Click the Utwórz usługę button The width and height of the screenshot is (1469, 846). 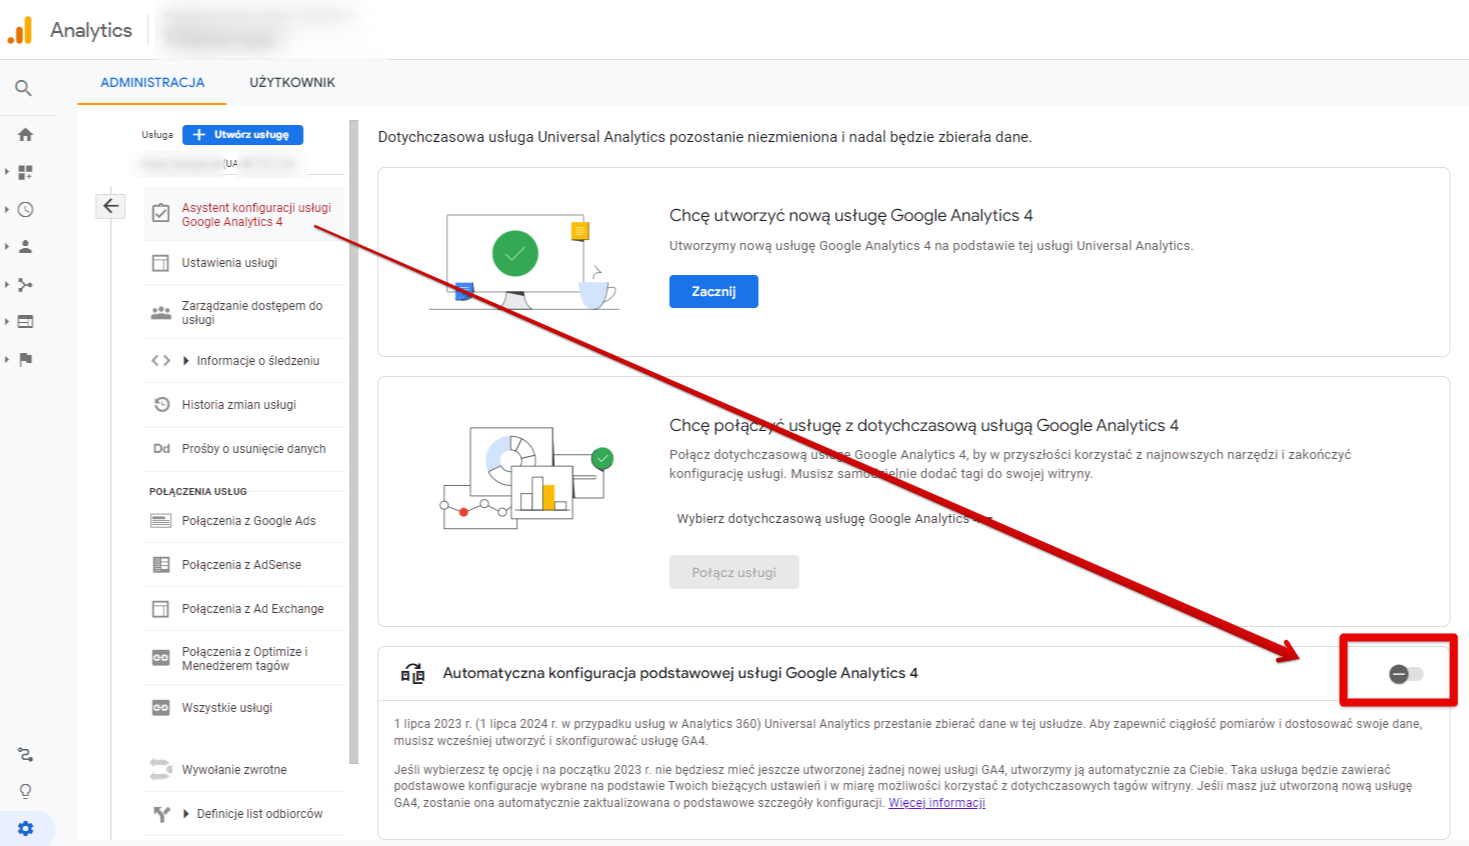[x=243, y=134]
